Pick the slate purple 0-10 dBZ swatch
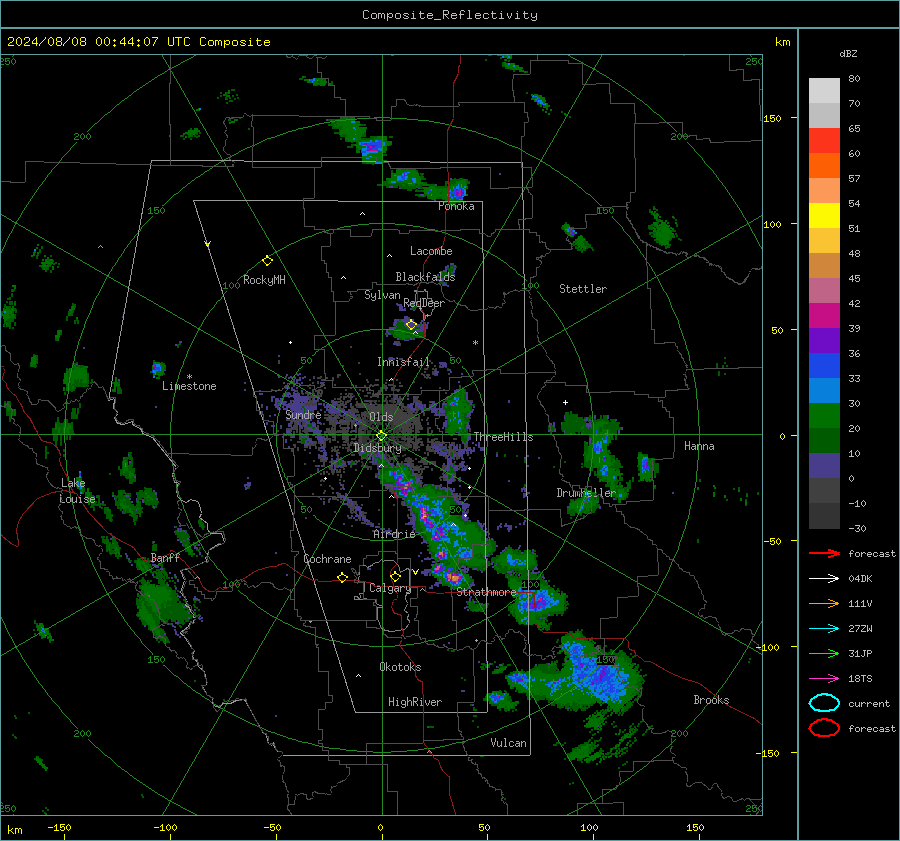 tap(824, 466)
